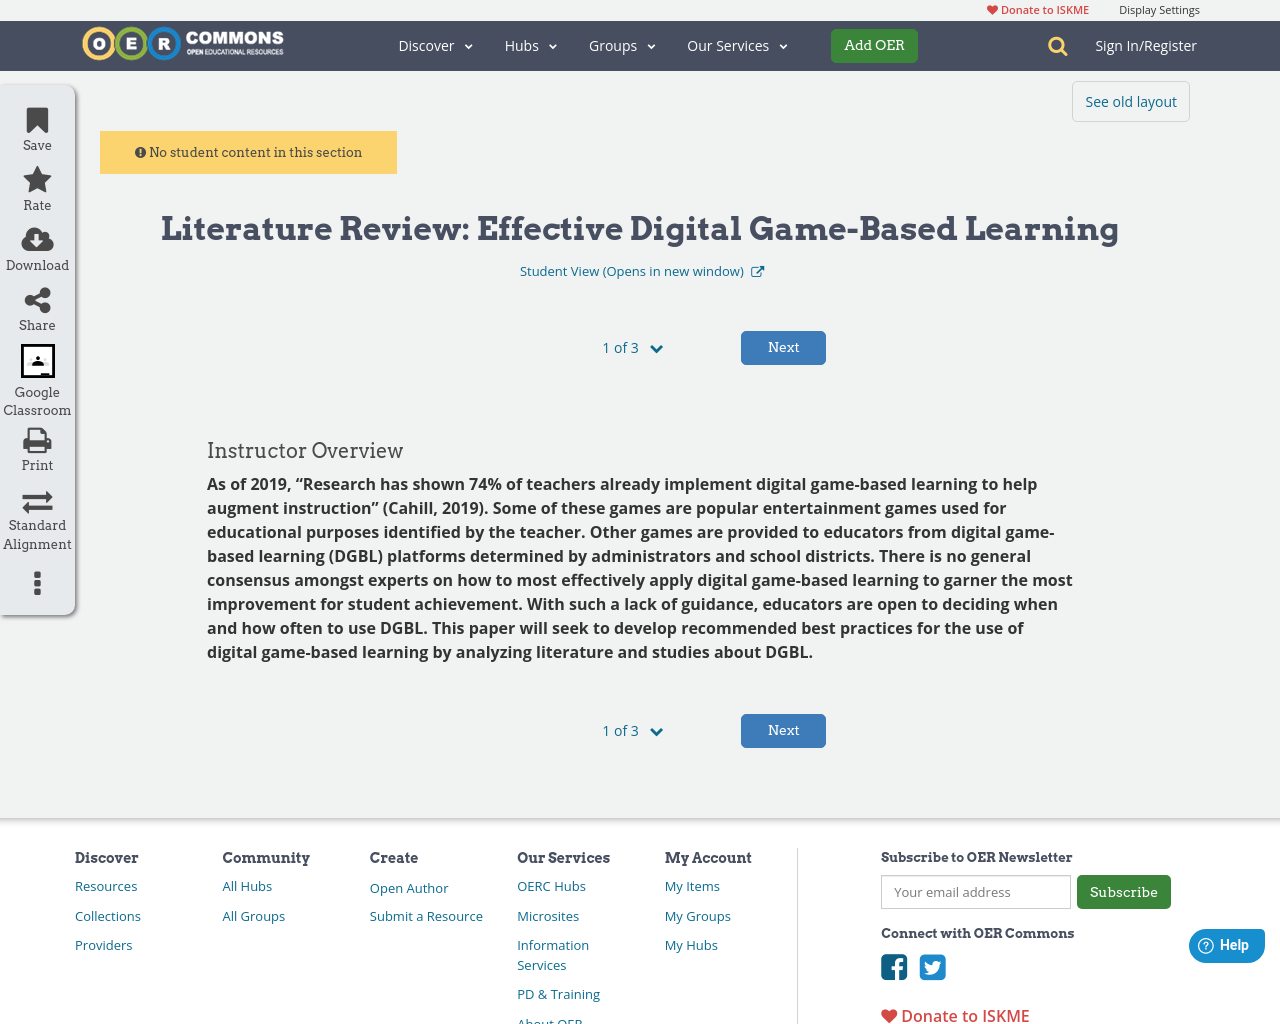Screen dimensions: 1280x1024
Task: Open OER Commons Facebook page icon
Action: (x=893, y=967)
